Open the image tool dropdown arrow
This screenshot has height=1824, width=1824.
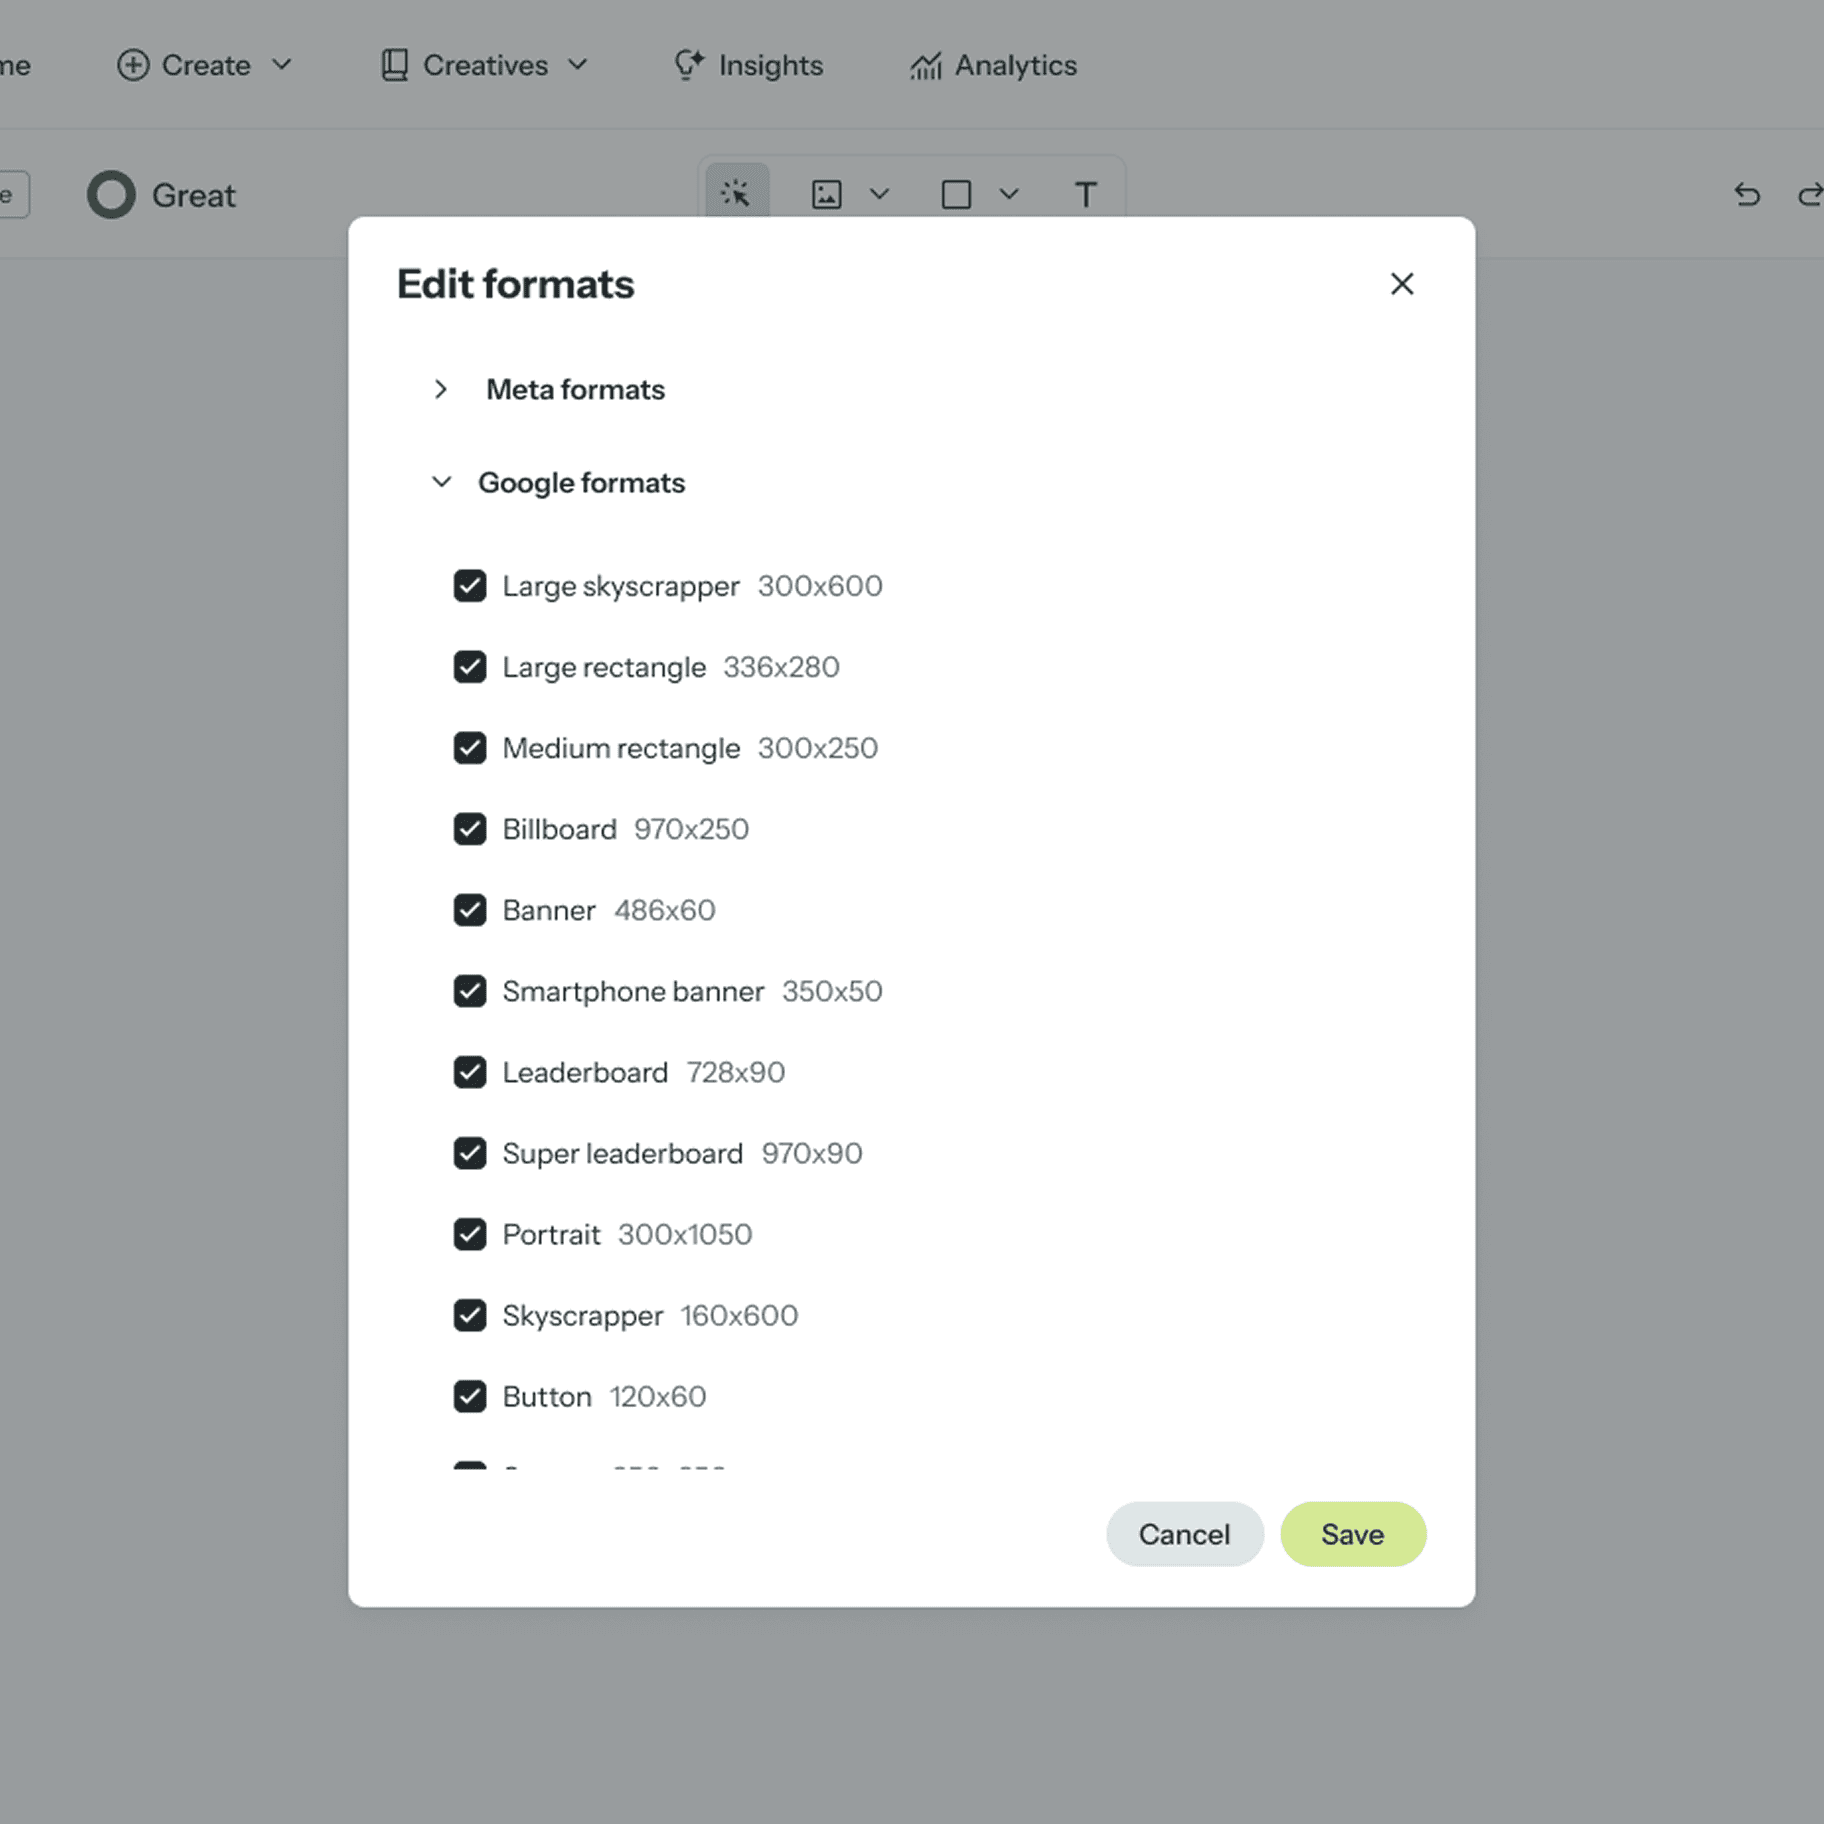(x=879, y=194)
